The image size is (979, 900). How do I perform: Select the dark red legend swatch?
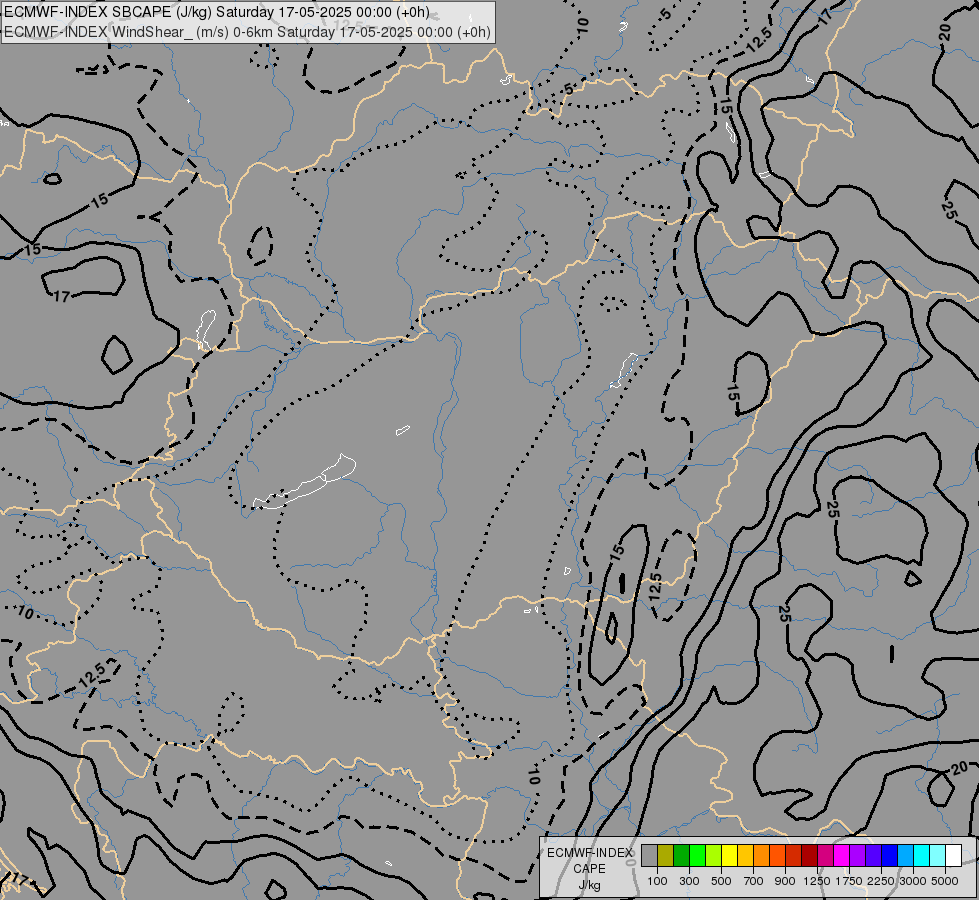(x=809, y=856)
